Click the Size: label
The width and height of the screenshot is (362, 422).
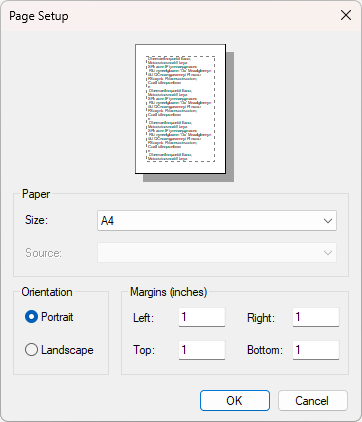click(37, 220)
